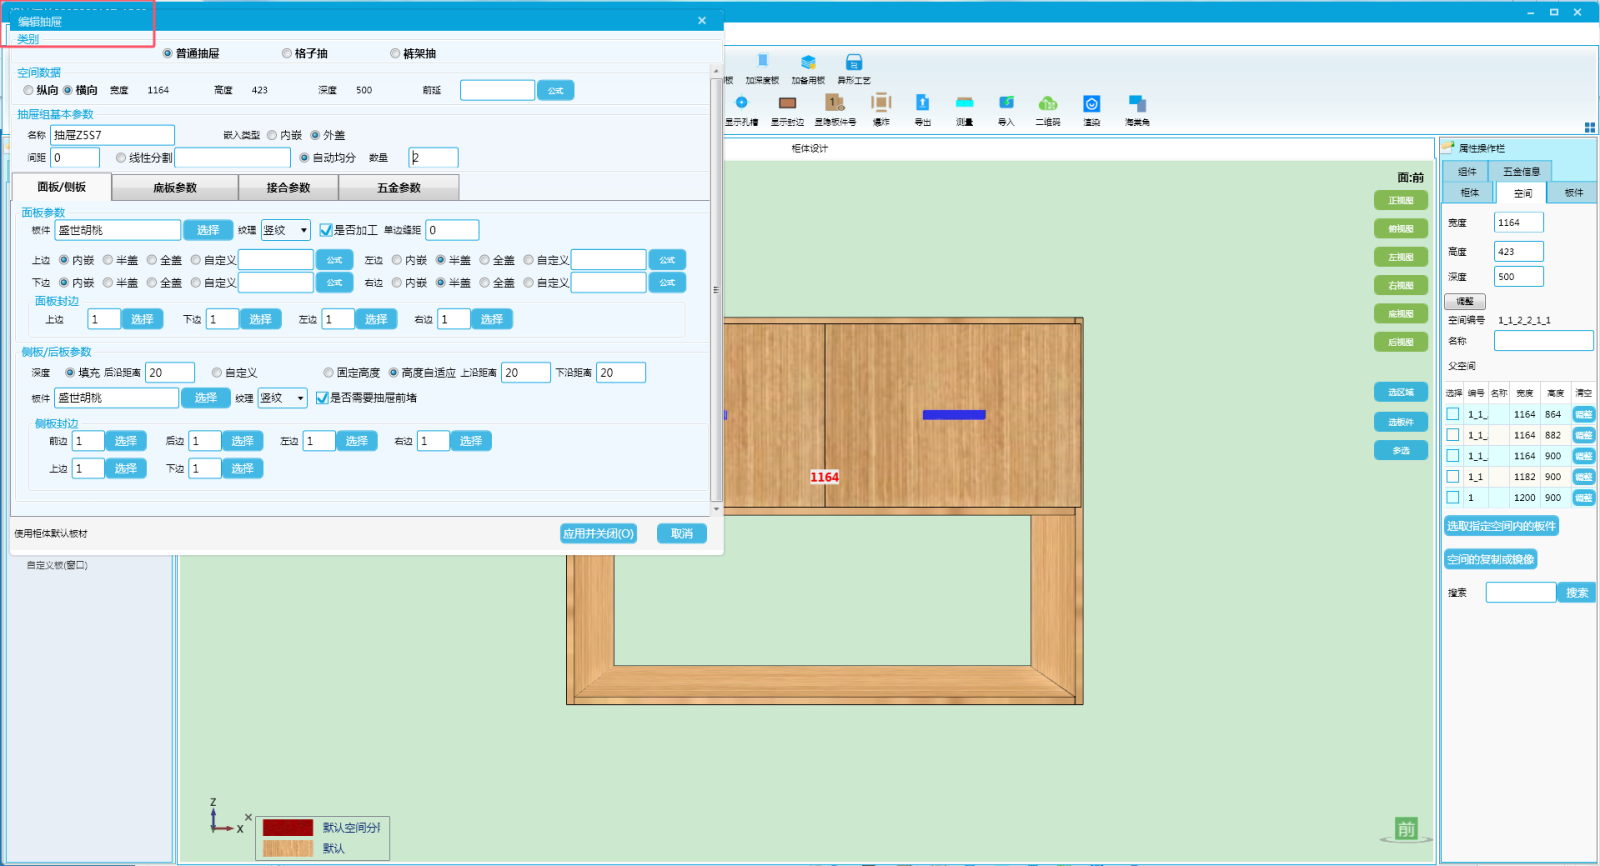Open the 侧板 纹理 dropdown
This screenshot has width=1600, height=866.
point(283,398)
